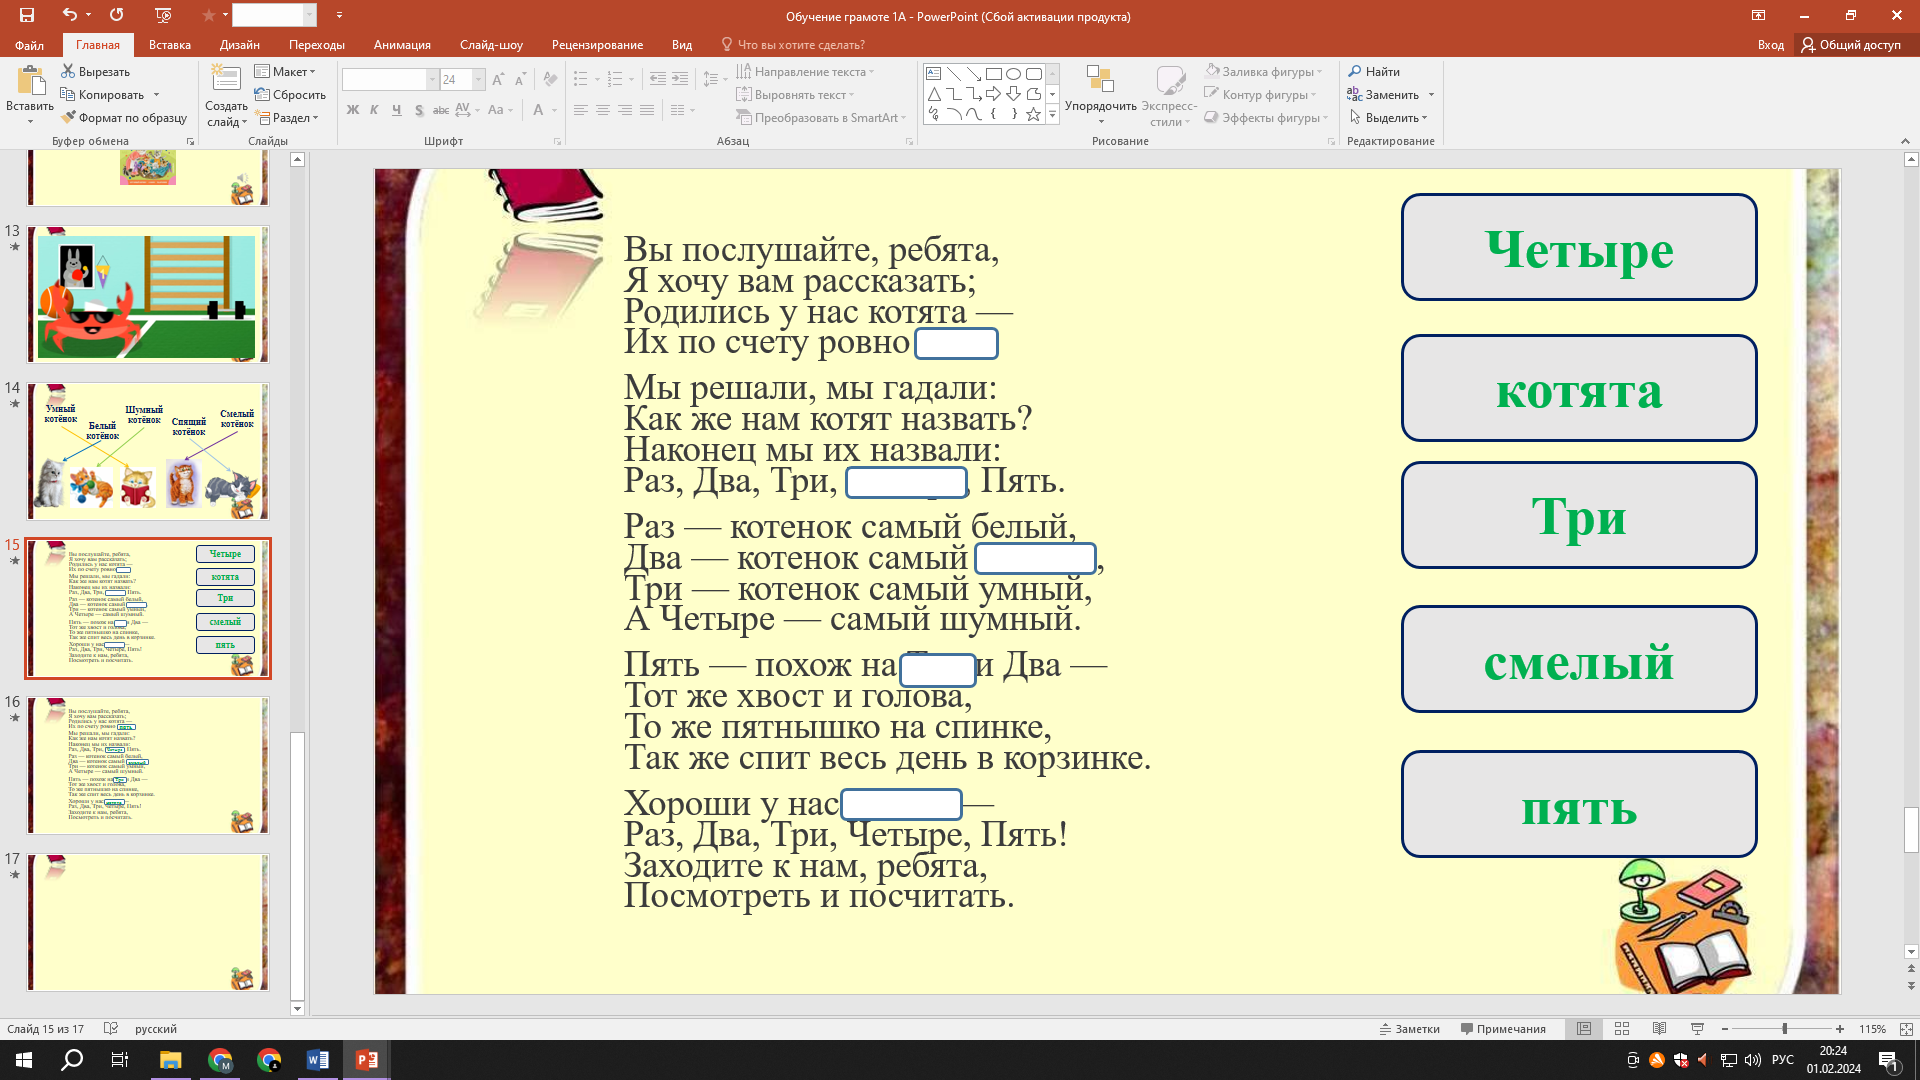
Task: Switch to Slide Sorter view icon
Action: pos(1622,1029)
